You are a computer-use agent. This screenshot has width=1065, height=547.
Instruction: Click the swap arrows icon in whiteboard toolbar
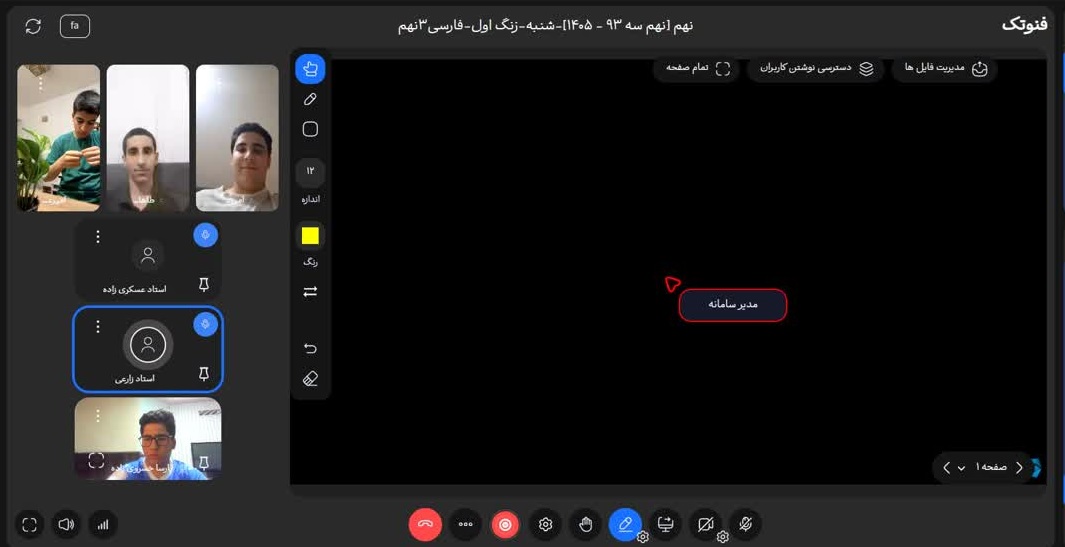tap(310, 292)
